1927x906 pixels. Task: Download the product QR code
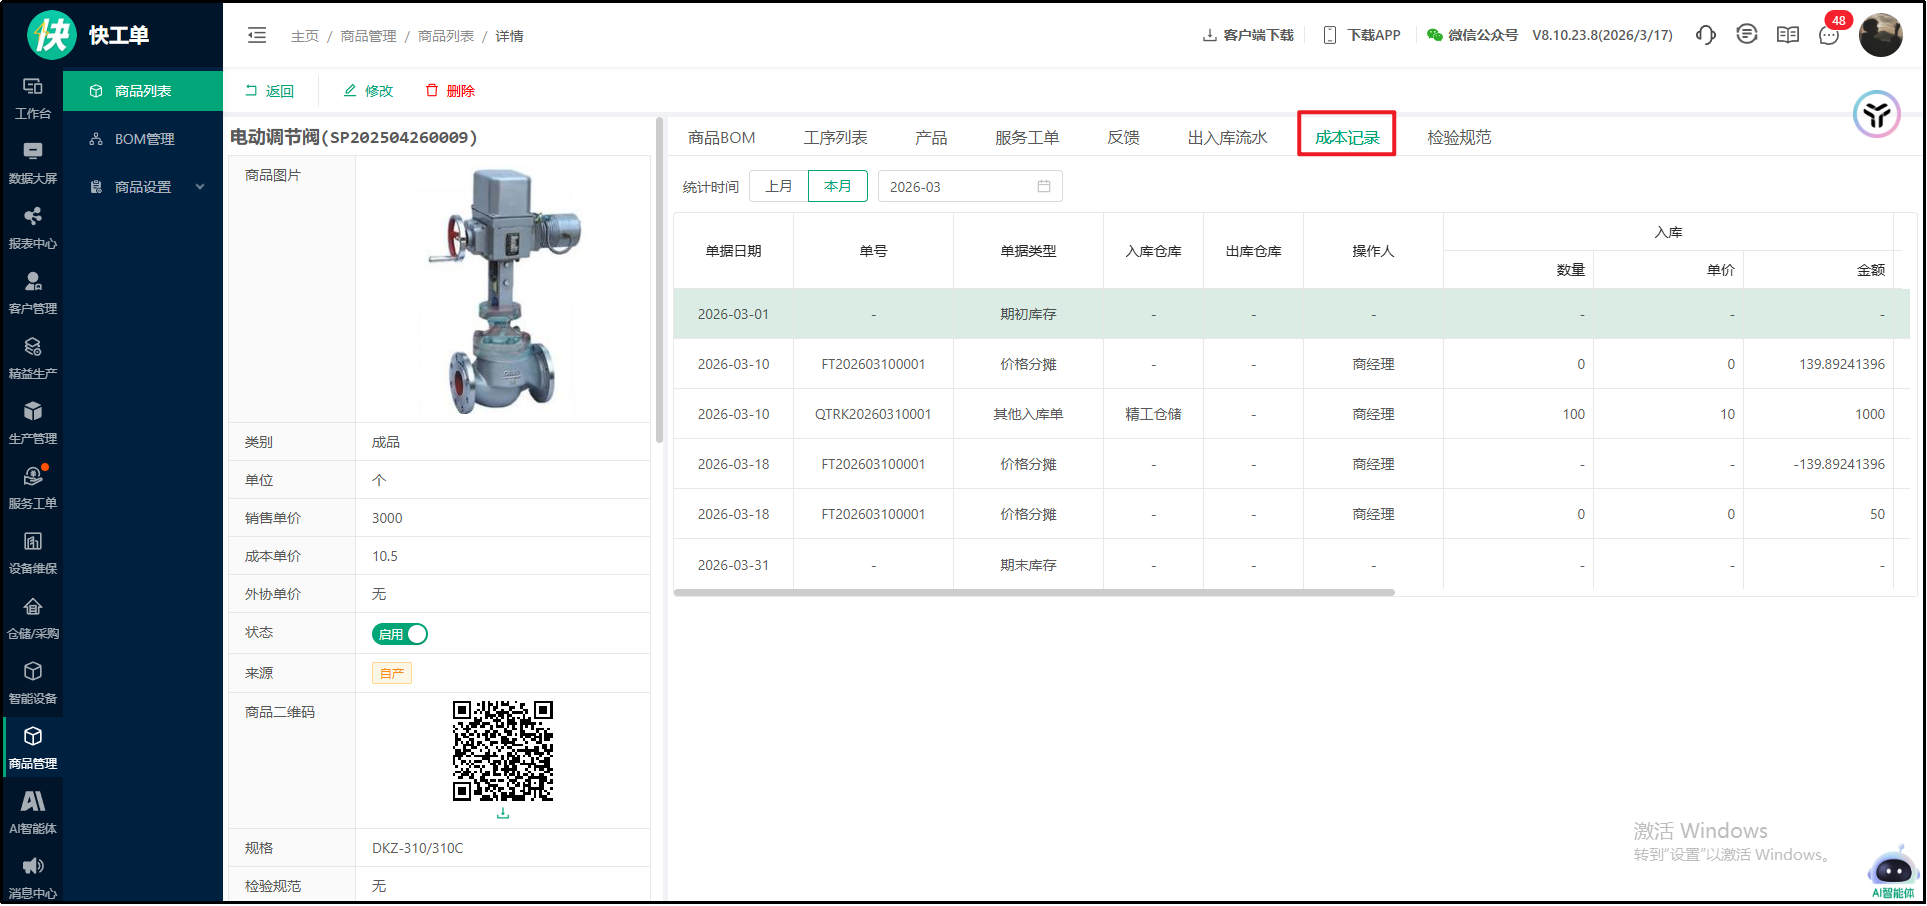pos(503,814)
